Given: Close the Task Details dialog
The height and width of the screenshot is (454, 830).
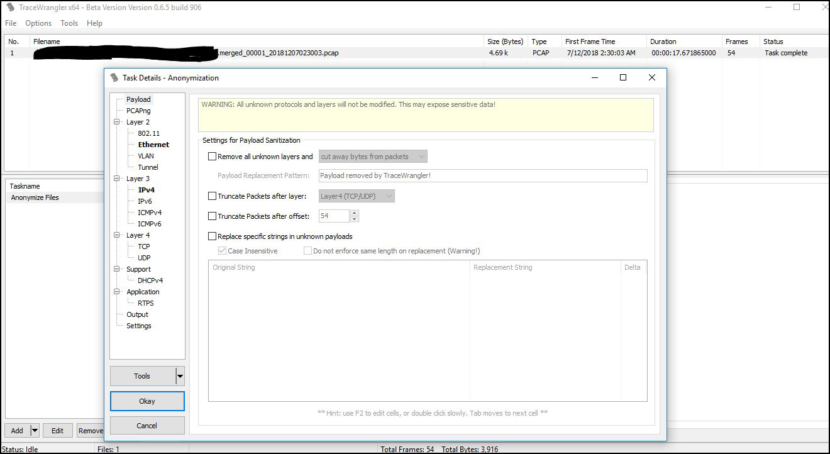Looking at the screenshot, I should coord(652,78).
